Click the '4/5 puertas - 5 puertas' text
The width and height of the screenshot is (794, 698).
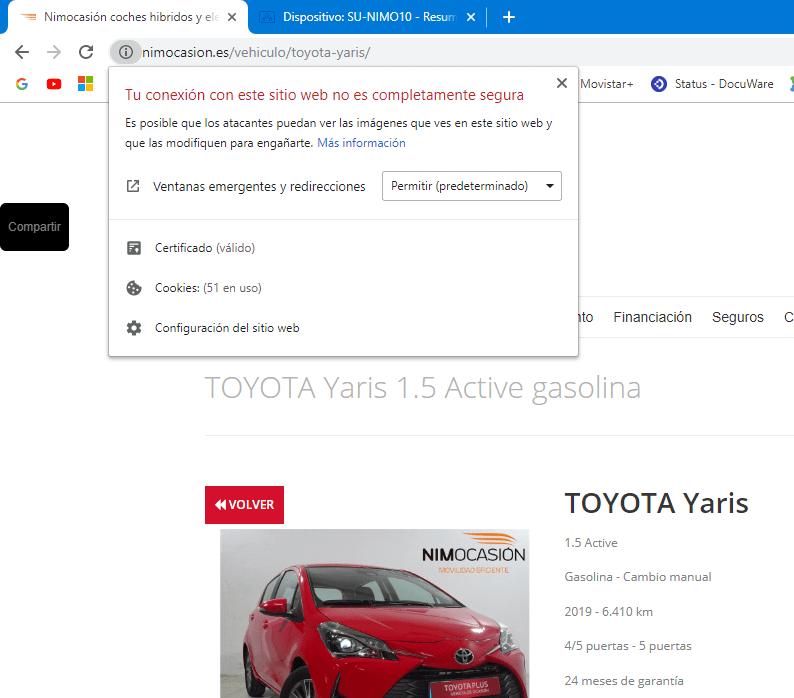pos(628,646)
